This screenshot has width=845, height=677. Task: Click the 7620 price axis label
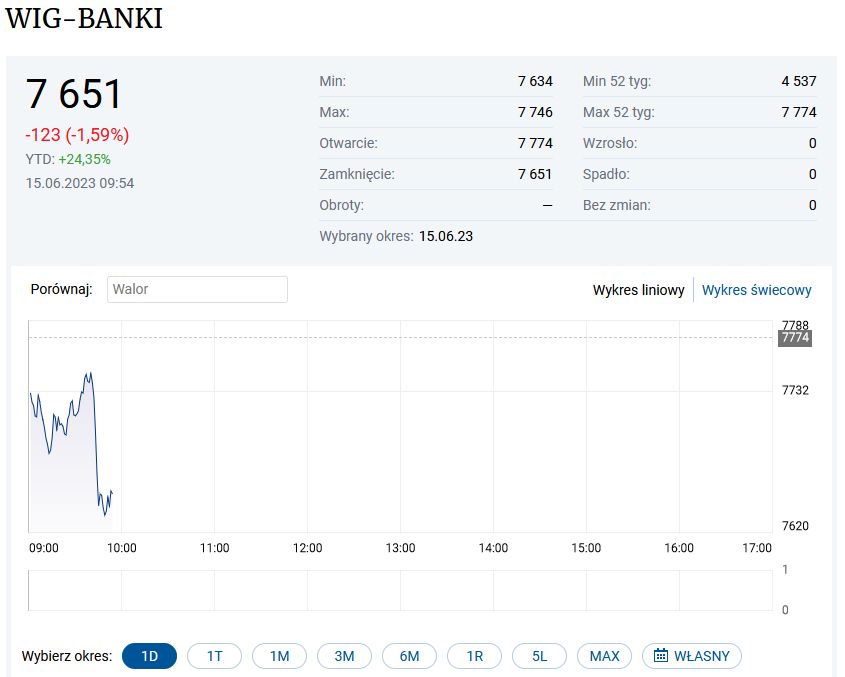[x=795, y=526]
